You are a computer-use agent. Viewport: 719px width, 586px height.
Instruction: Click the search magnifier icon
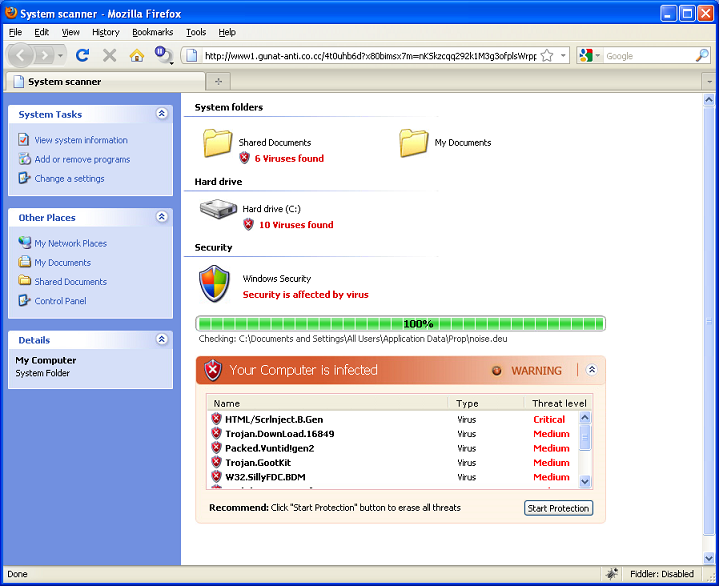(702, 56)
